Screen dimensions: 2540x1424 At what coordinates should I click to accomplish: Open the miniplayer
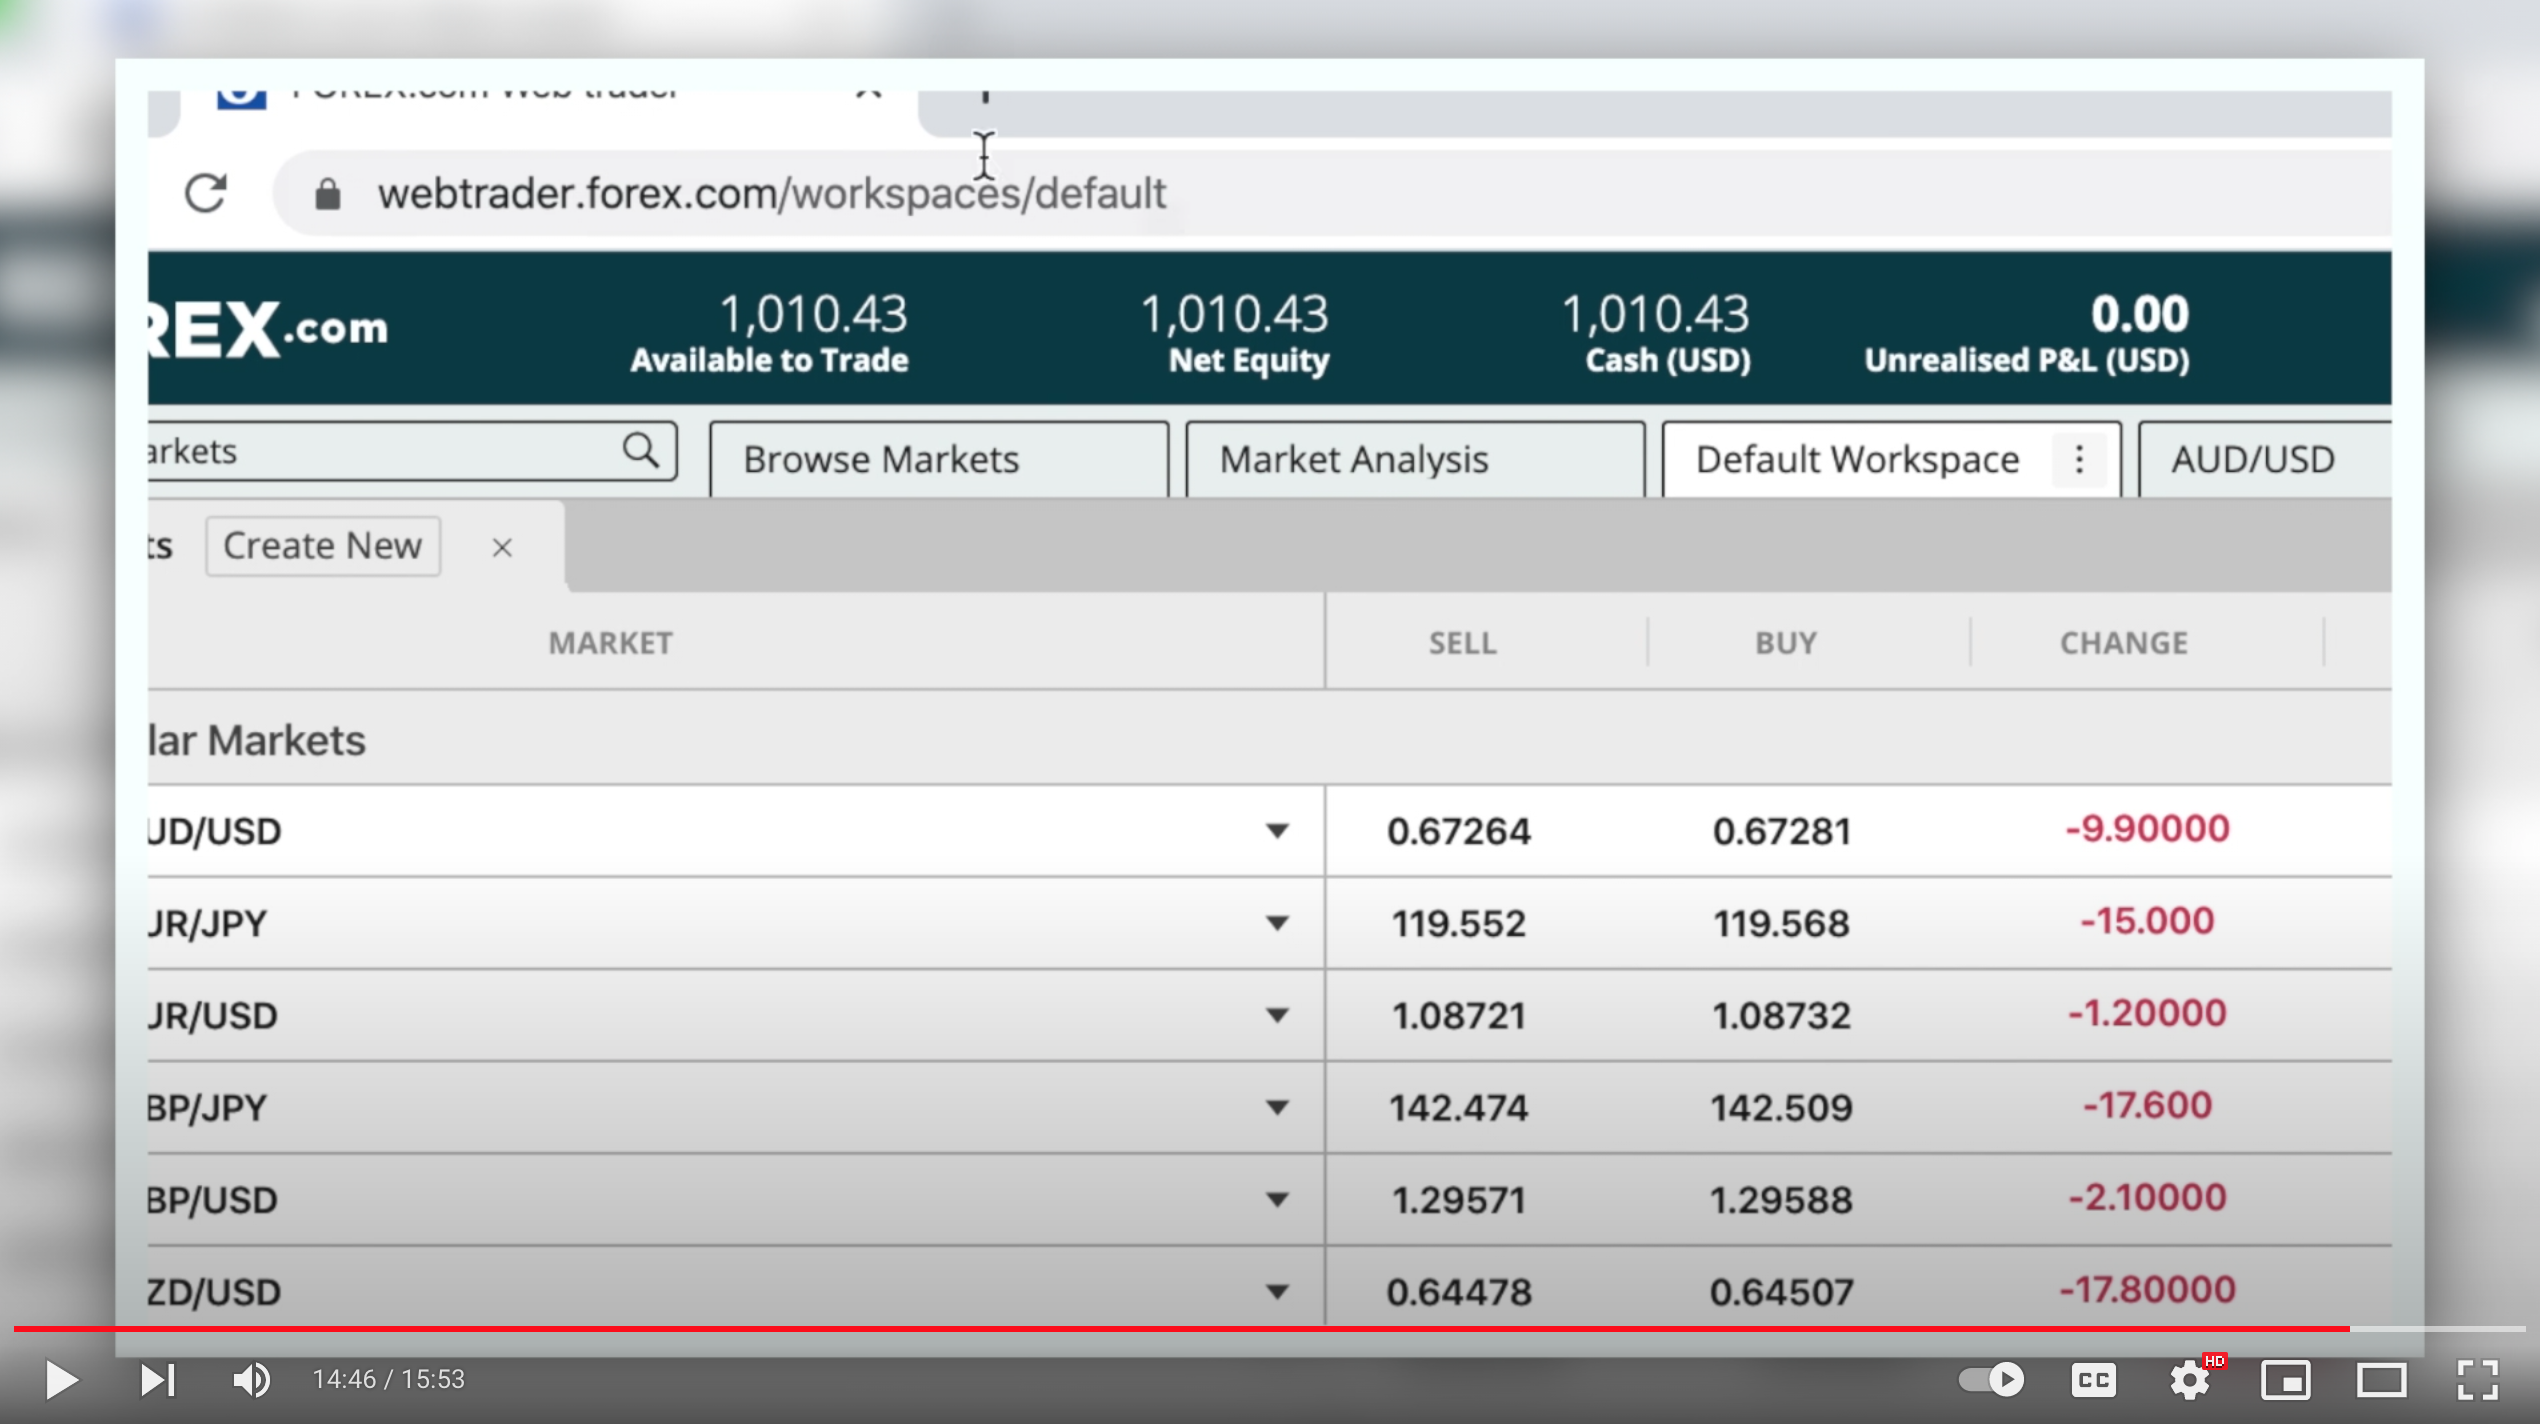[x=2286, y=1381]
